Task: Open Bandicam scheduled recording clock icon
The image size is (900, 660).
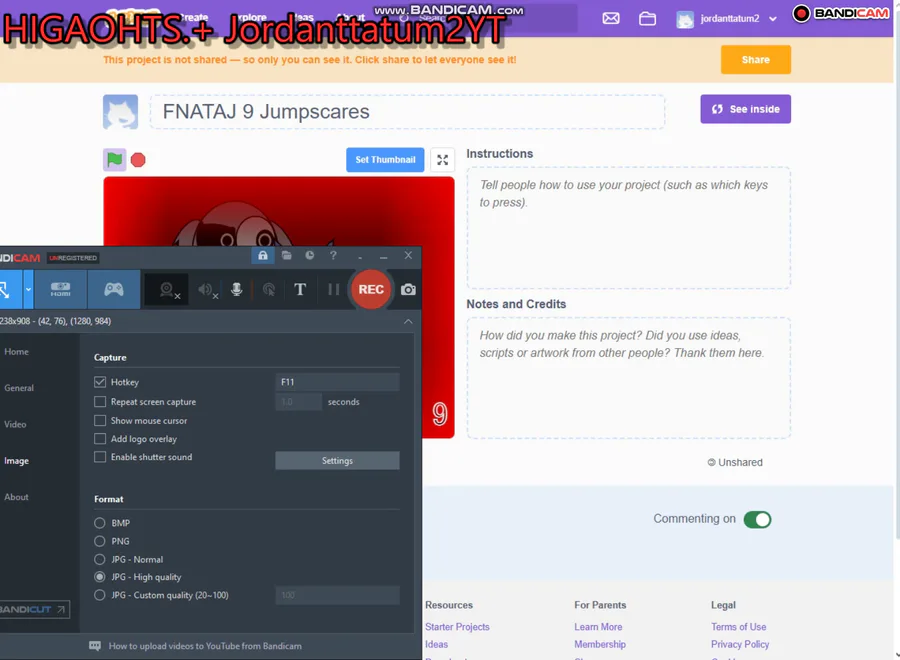Action: coord(309,255)
